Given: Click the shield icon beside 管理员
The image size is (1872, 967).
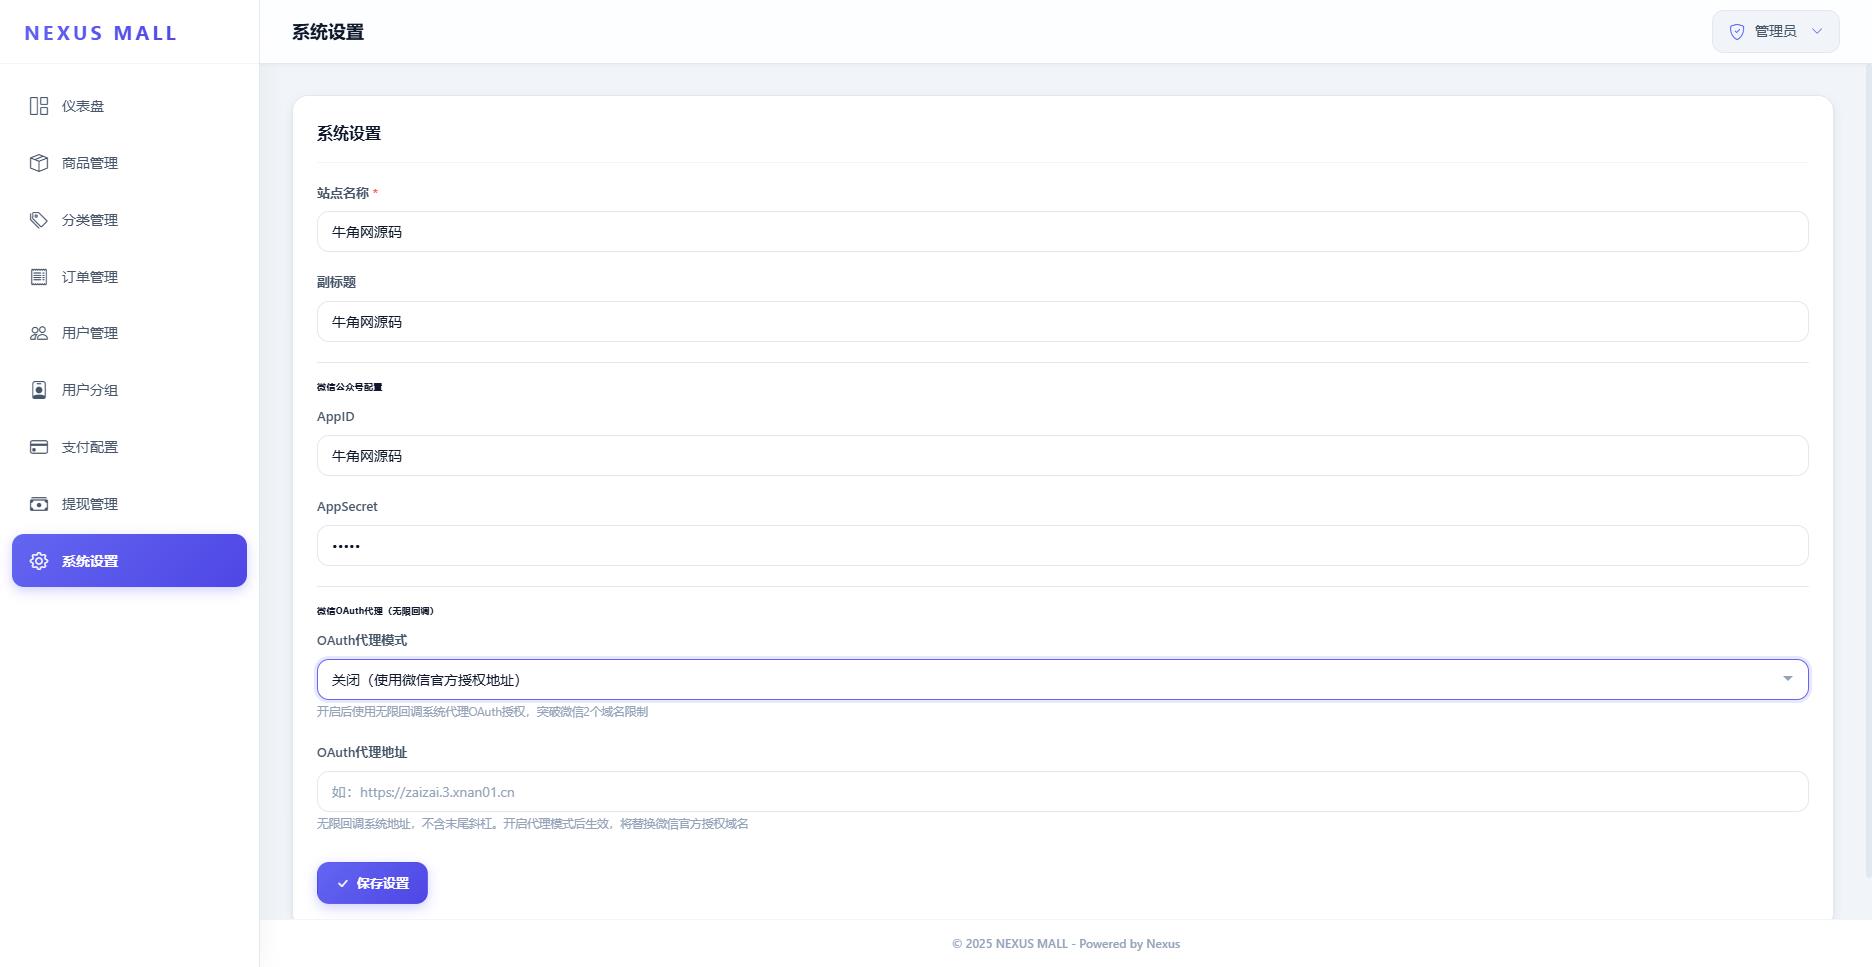Looking at the screenshot, I should [x=1737, y=32].
